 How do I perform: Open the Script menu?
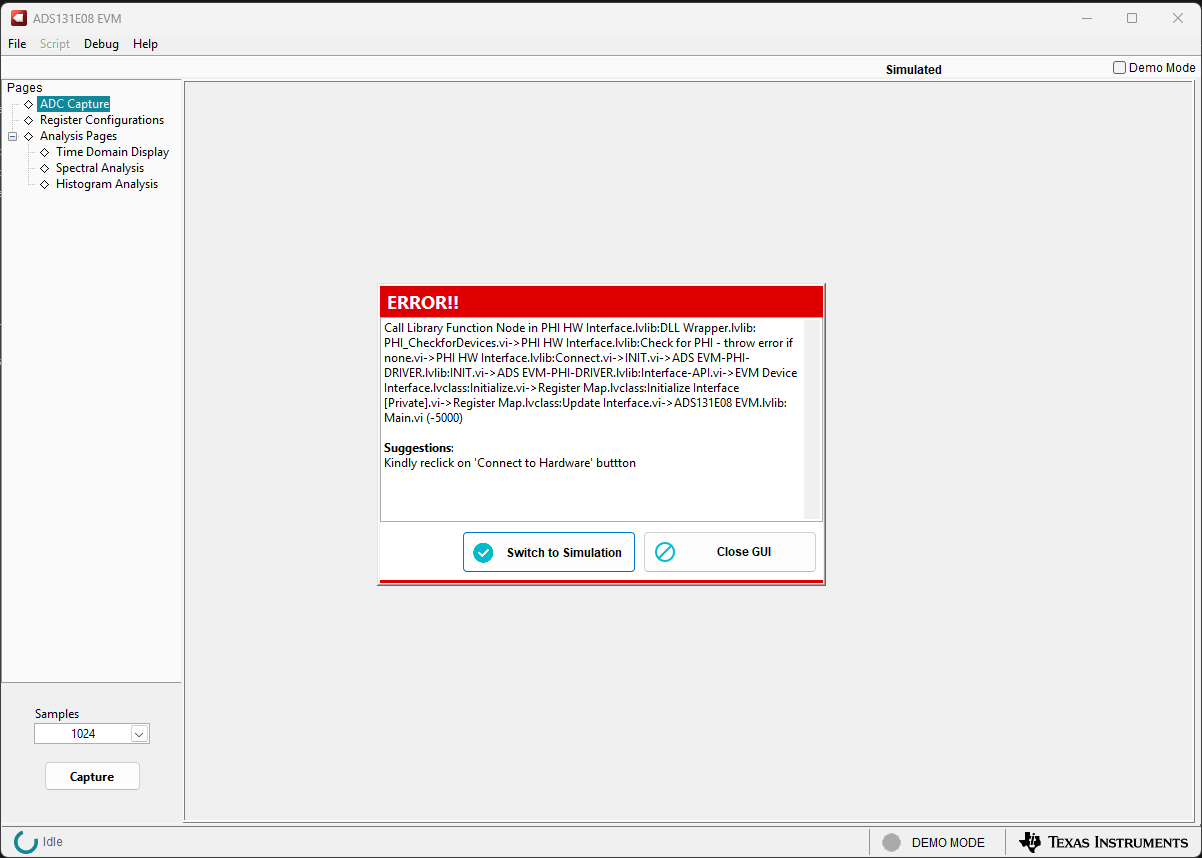point(55,44)
